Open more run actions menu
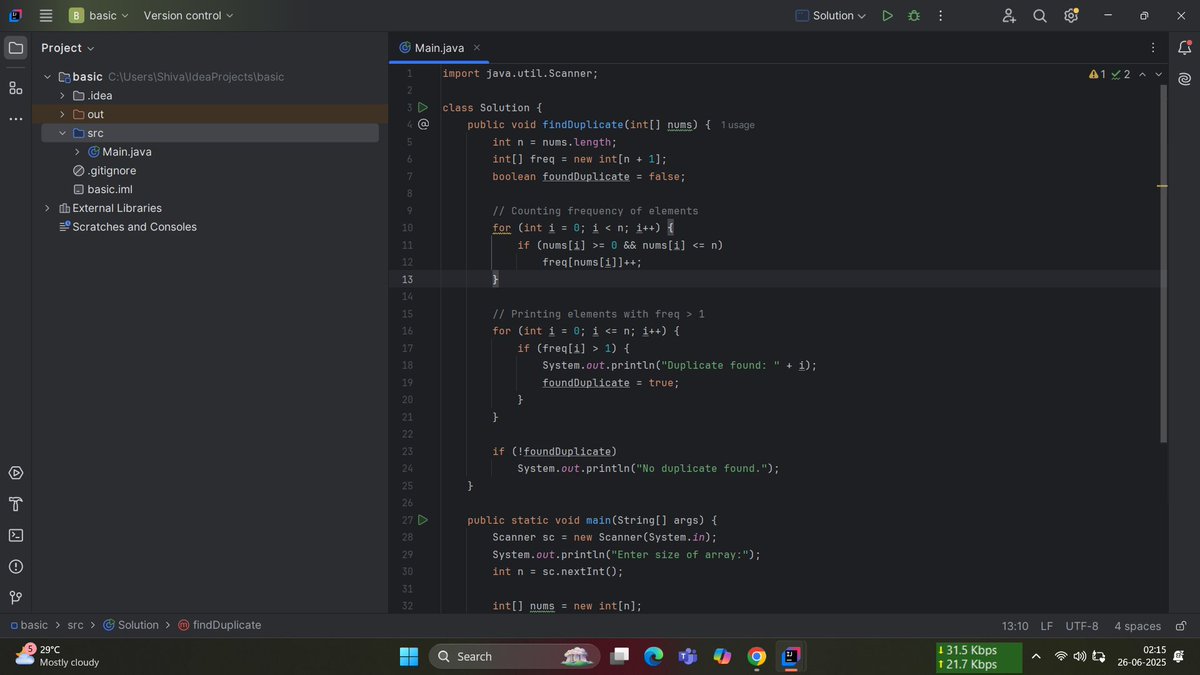 [x=941, y=16]
